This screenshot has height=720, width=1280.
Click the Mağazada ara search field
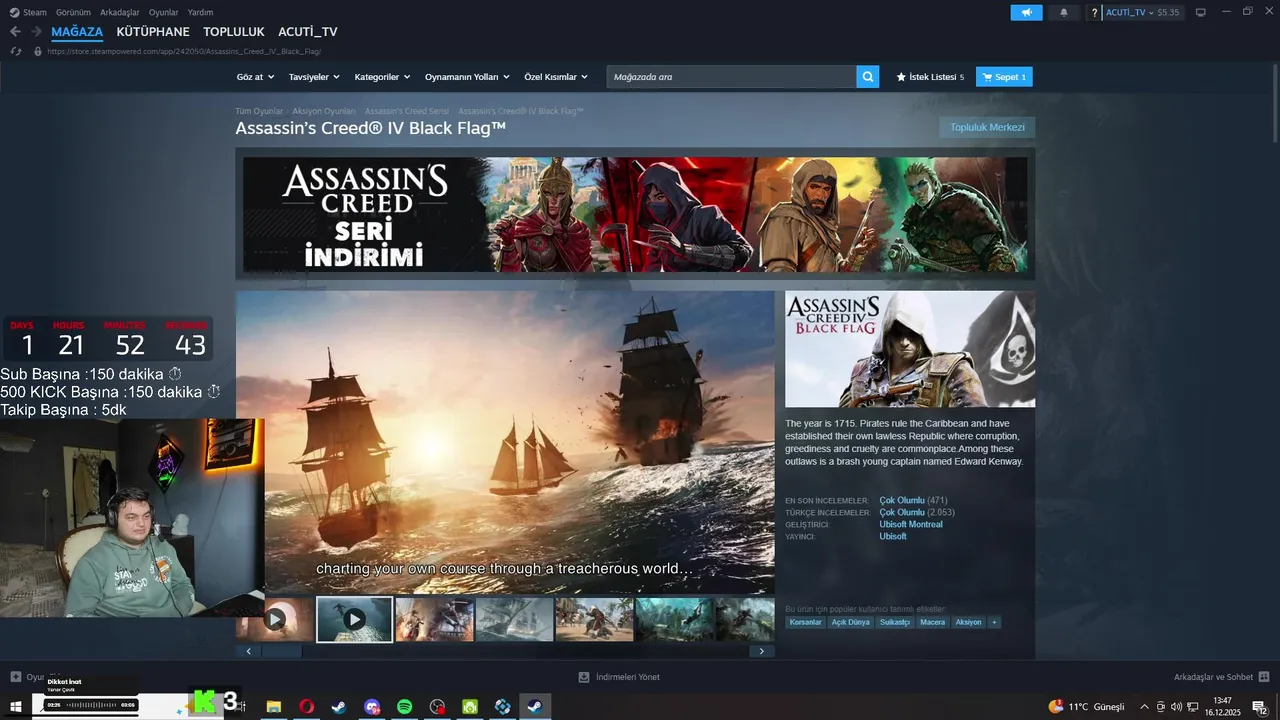pyautogui.click(x=731, y=77)
